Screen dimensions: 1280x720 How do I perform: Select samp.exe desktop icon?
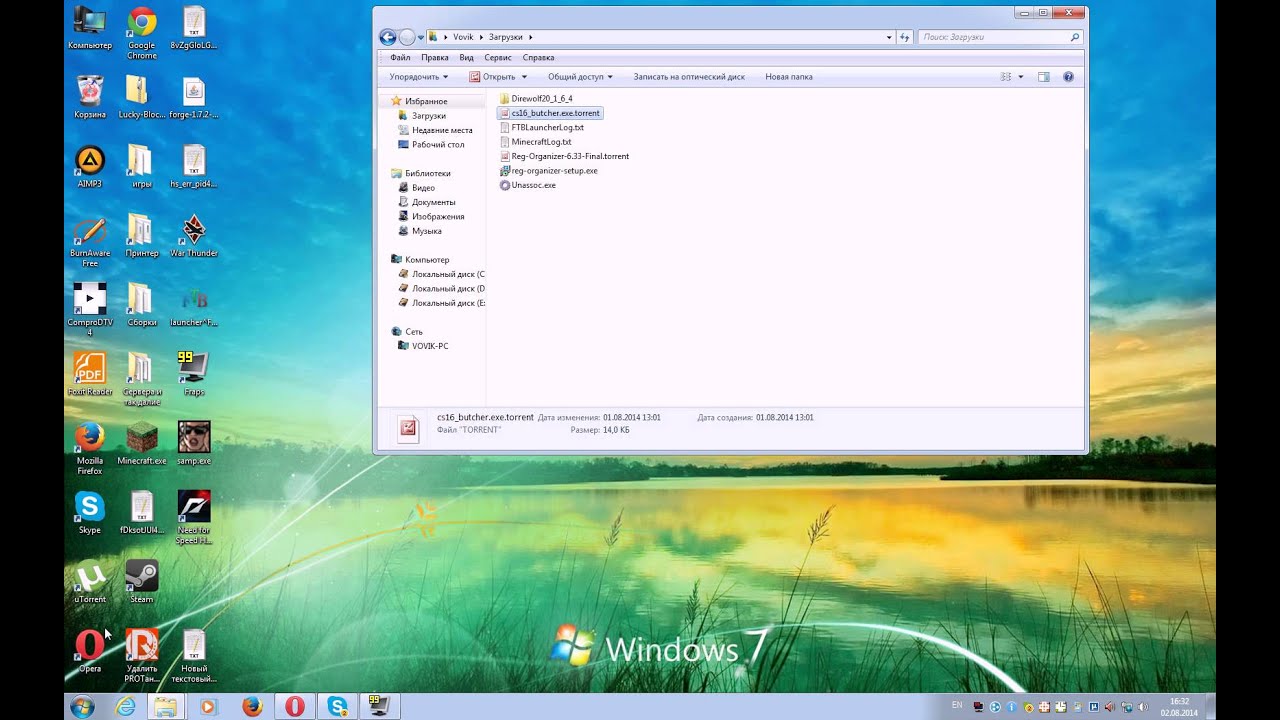(193, 443)
